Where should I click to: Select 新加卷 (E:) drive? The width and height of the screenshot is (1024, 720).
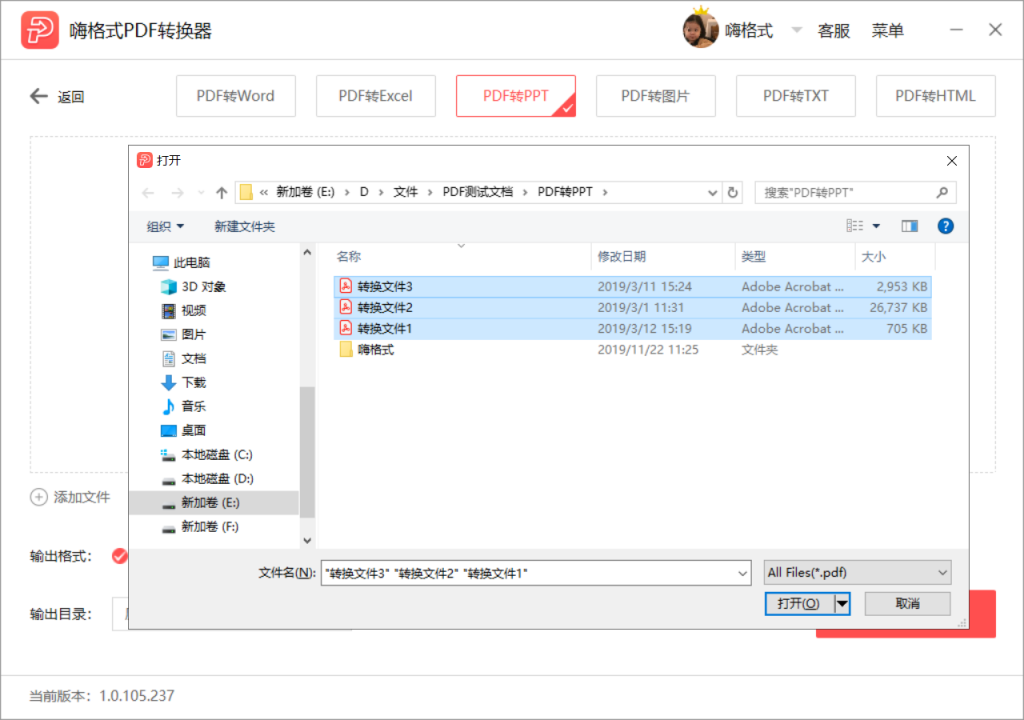coord(214,502)
